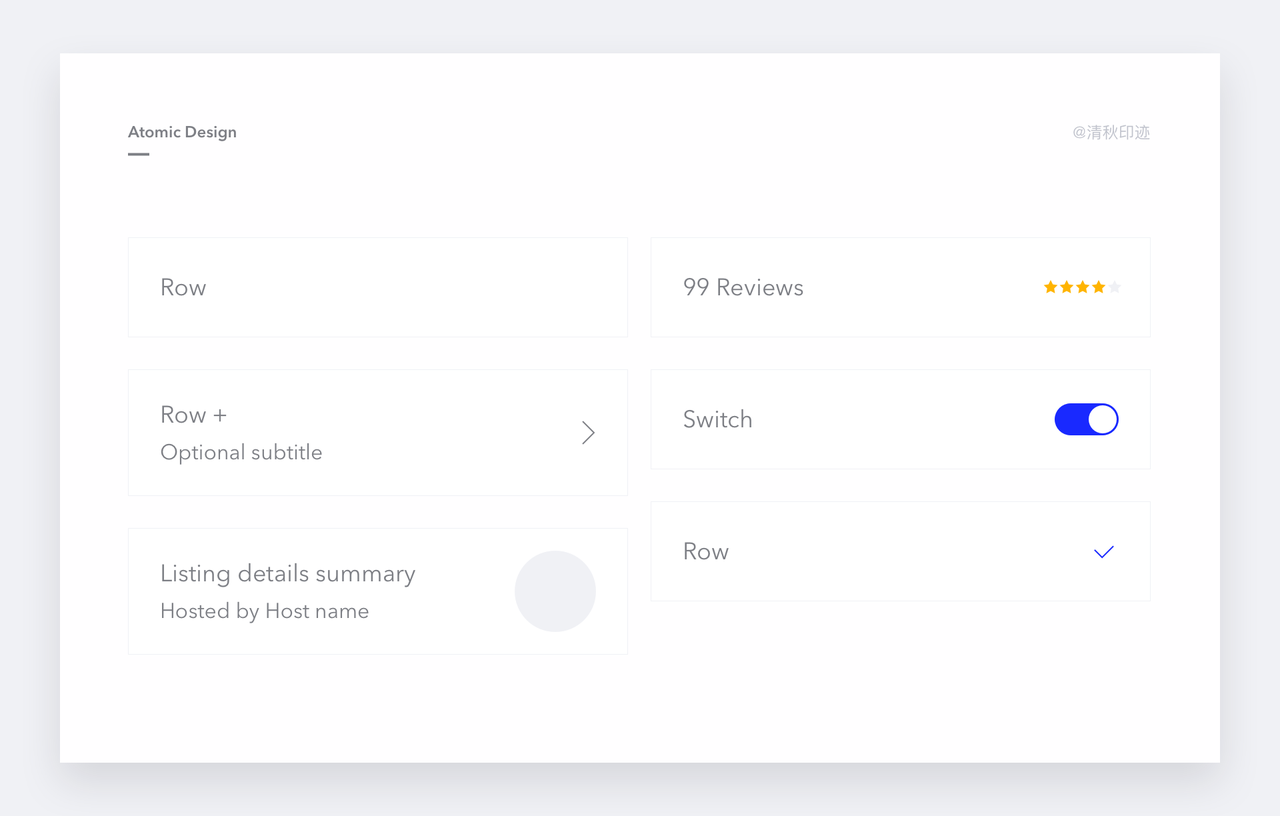Select the Row label beside the checkmark
This screenshot has height=816, width=1280.
tap(705, 551)
